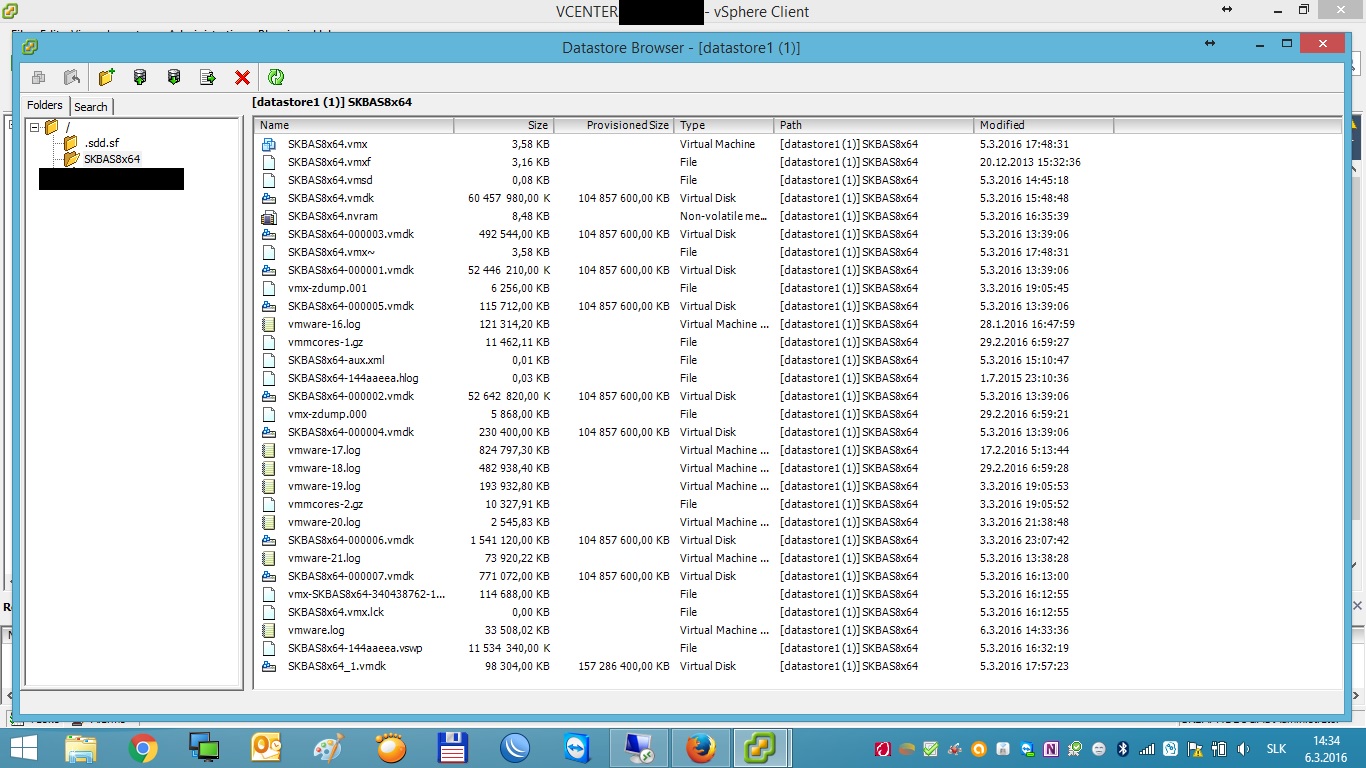1366x768 pixels.
Task: Click the 157 286 400,00 KB provisioned size cell
Action: pyautogui.click(x=624, y=666)
